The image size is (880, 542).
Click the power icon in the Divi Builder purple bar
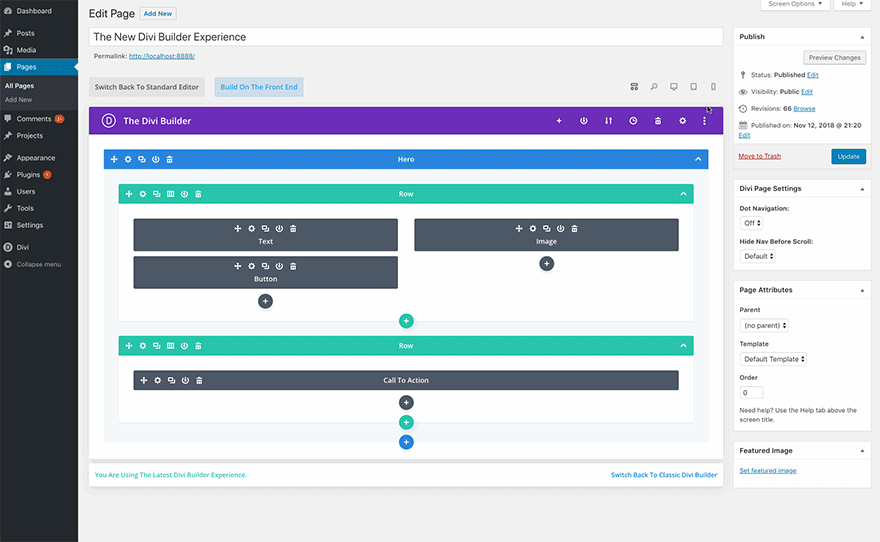[584, 121]
